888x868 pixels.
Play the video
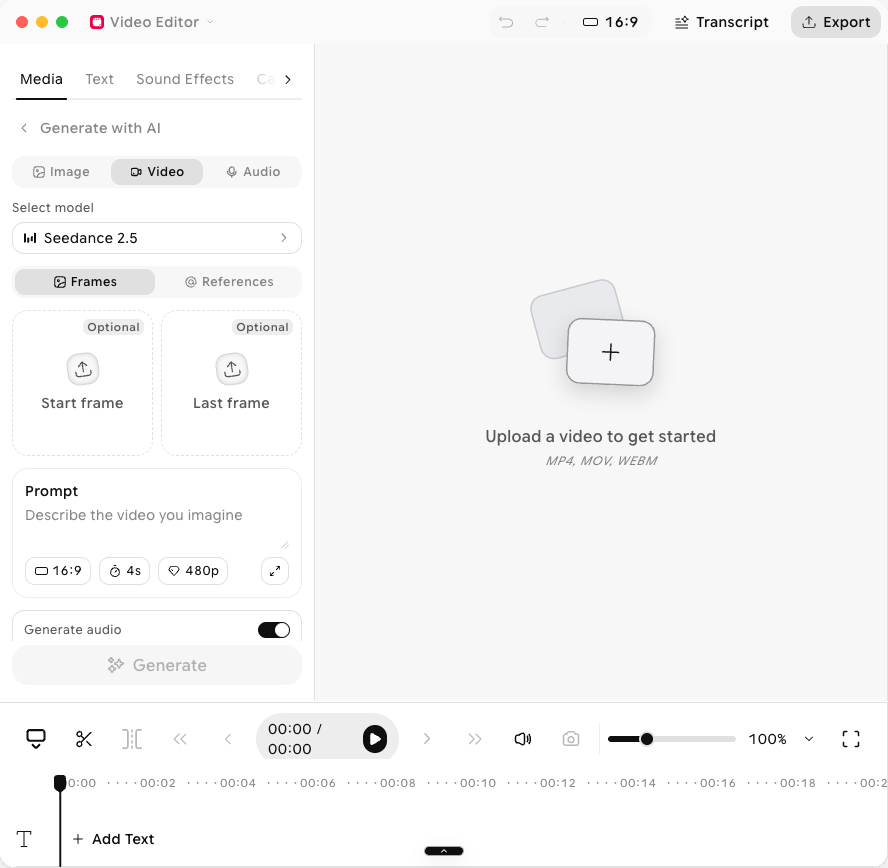pos(375,739)
